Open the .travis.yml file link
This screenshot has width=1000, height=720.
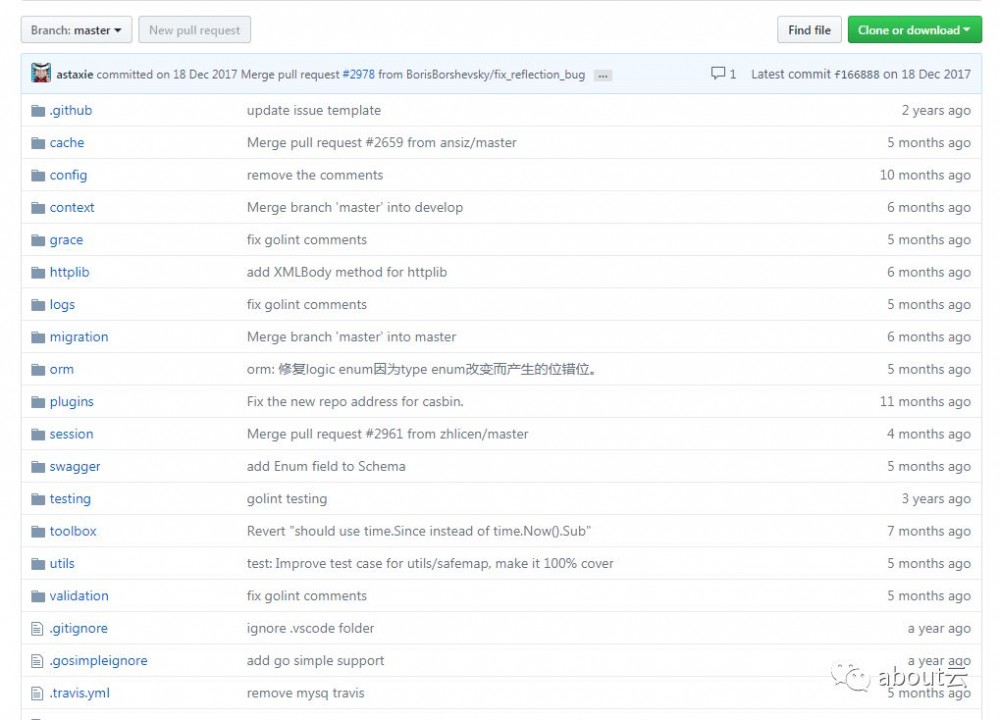pyautogui.click(x=80, y=693)
